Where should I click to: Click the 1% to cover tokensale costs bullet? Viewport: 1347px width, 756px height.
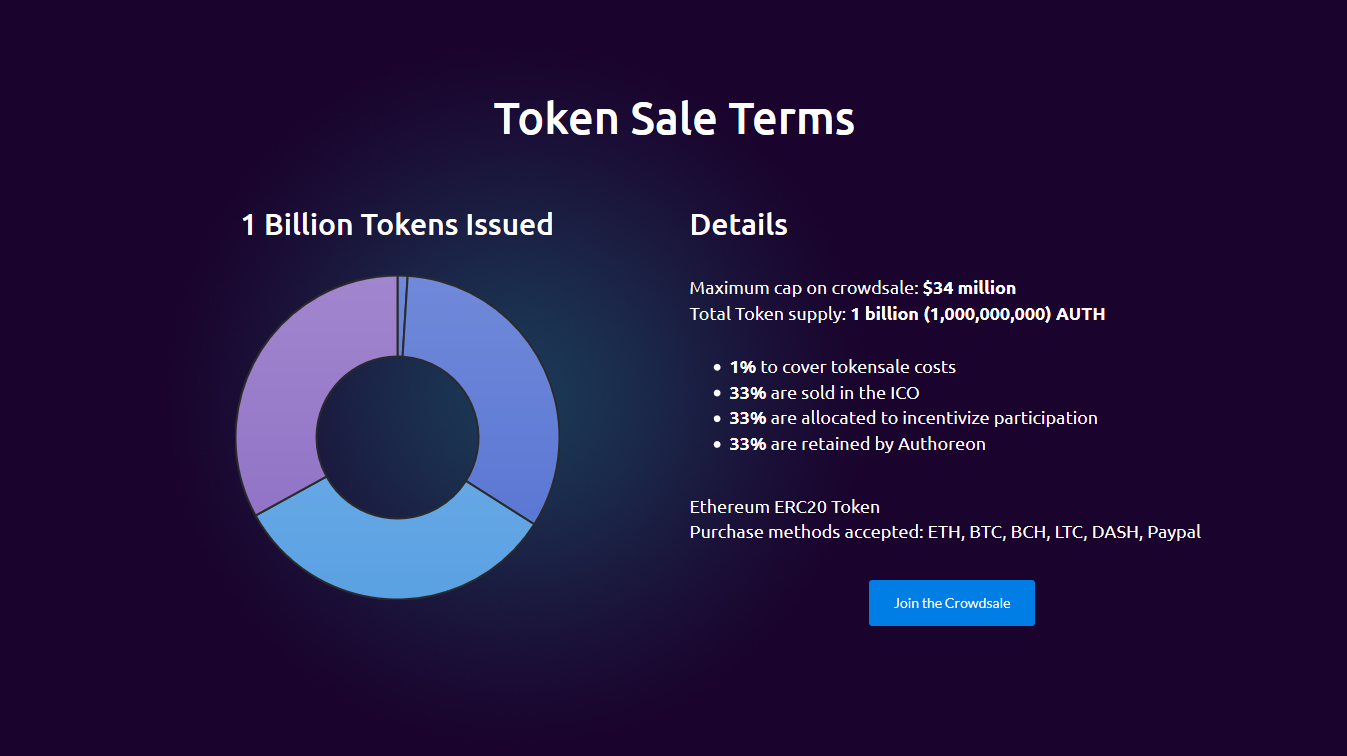point(842,367)
